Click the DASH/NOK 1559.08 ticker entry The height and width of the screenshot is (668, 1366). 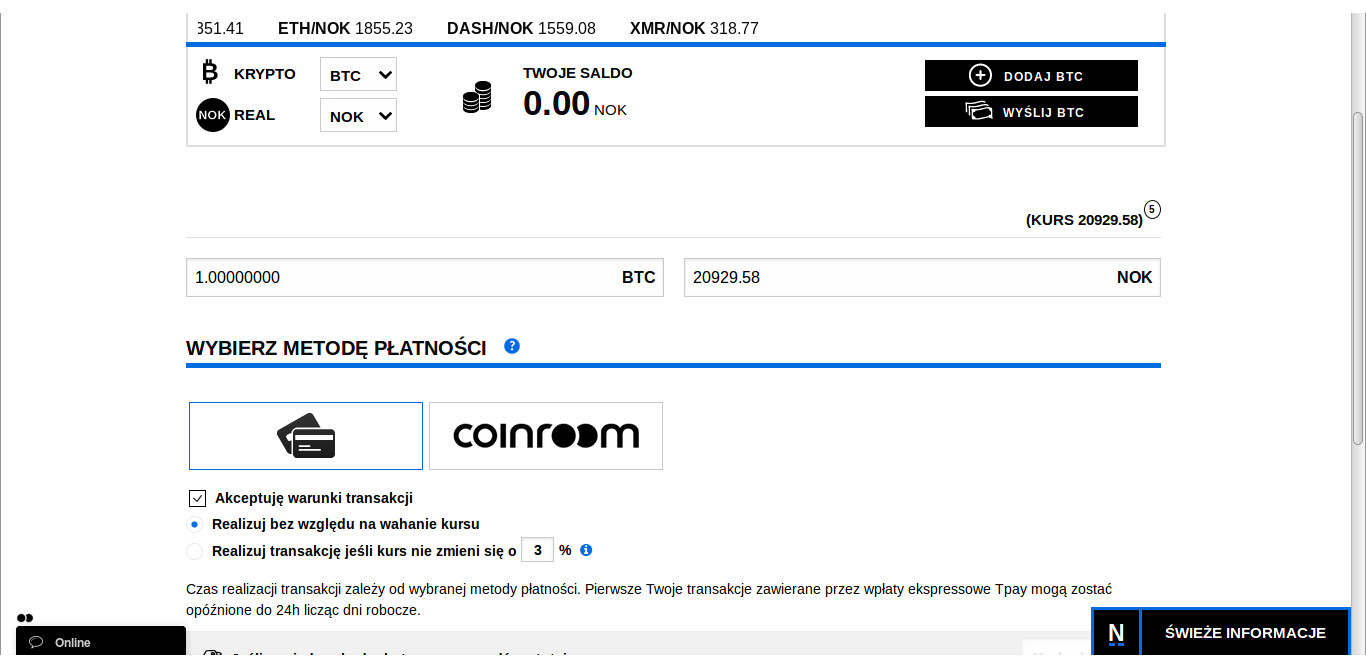521,28
